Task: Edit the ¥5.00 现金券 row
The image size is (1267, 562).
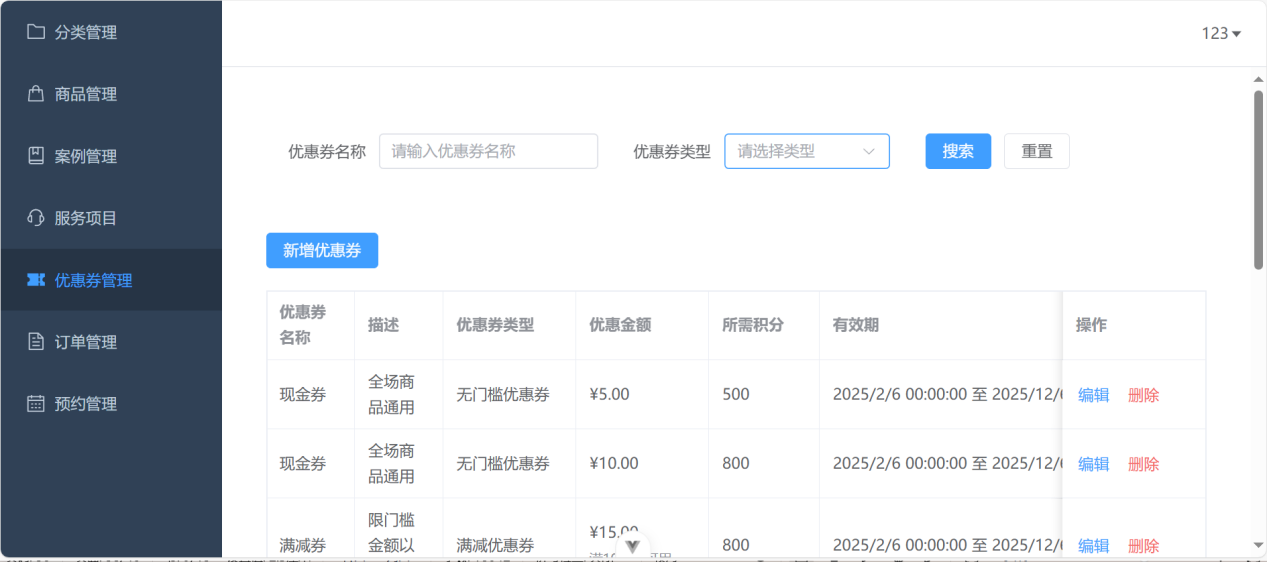Action: pos(1094,395)
